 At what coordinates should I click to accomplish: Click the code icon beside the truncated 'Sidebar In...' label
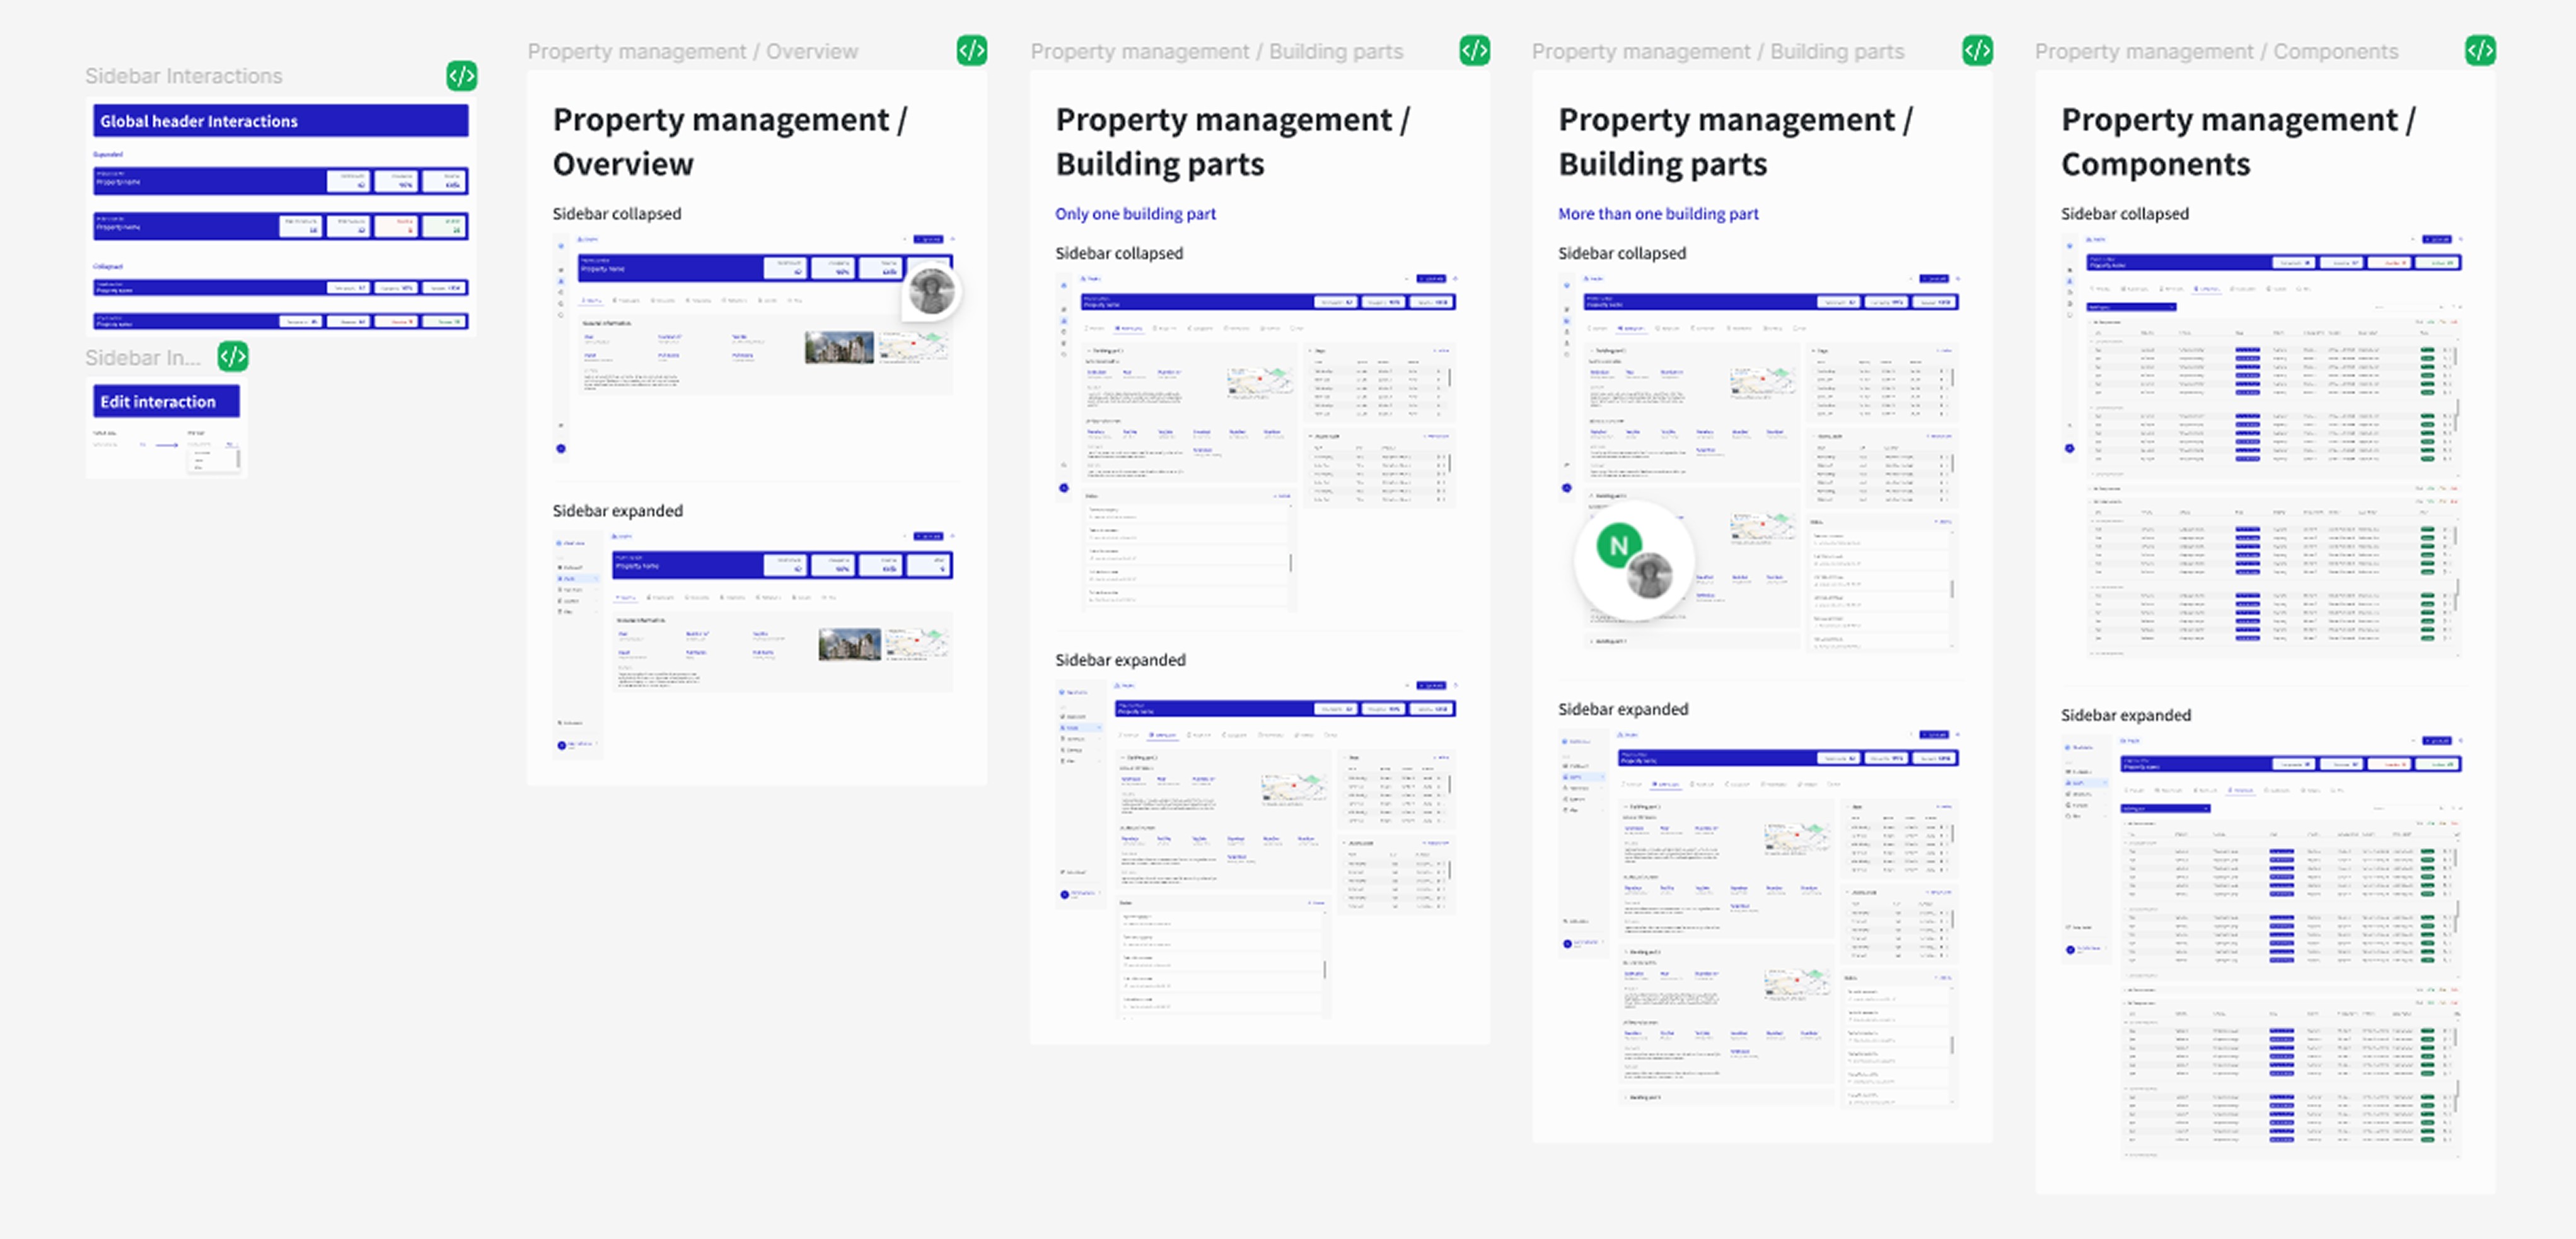(233, 356)
